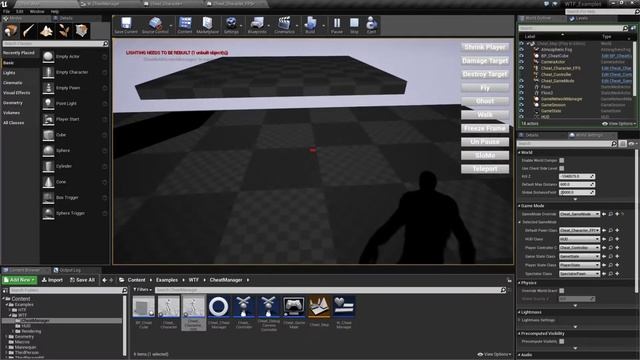The image size is (640, 360).
Task: Pause the running game simulation
Action: tap(337, 25)
